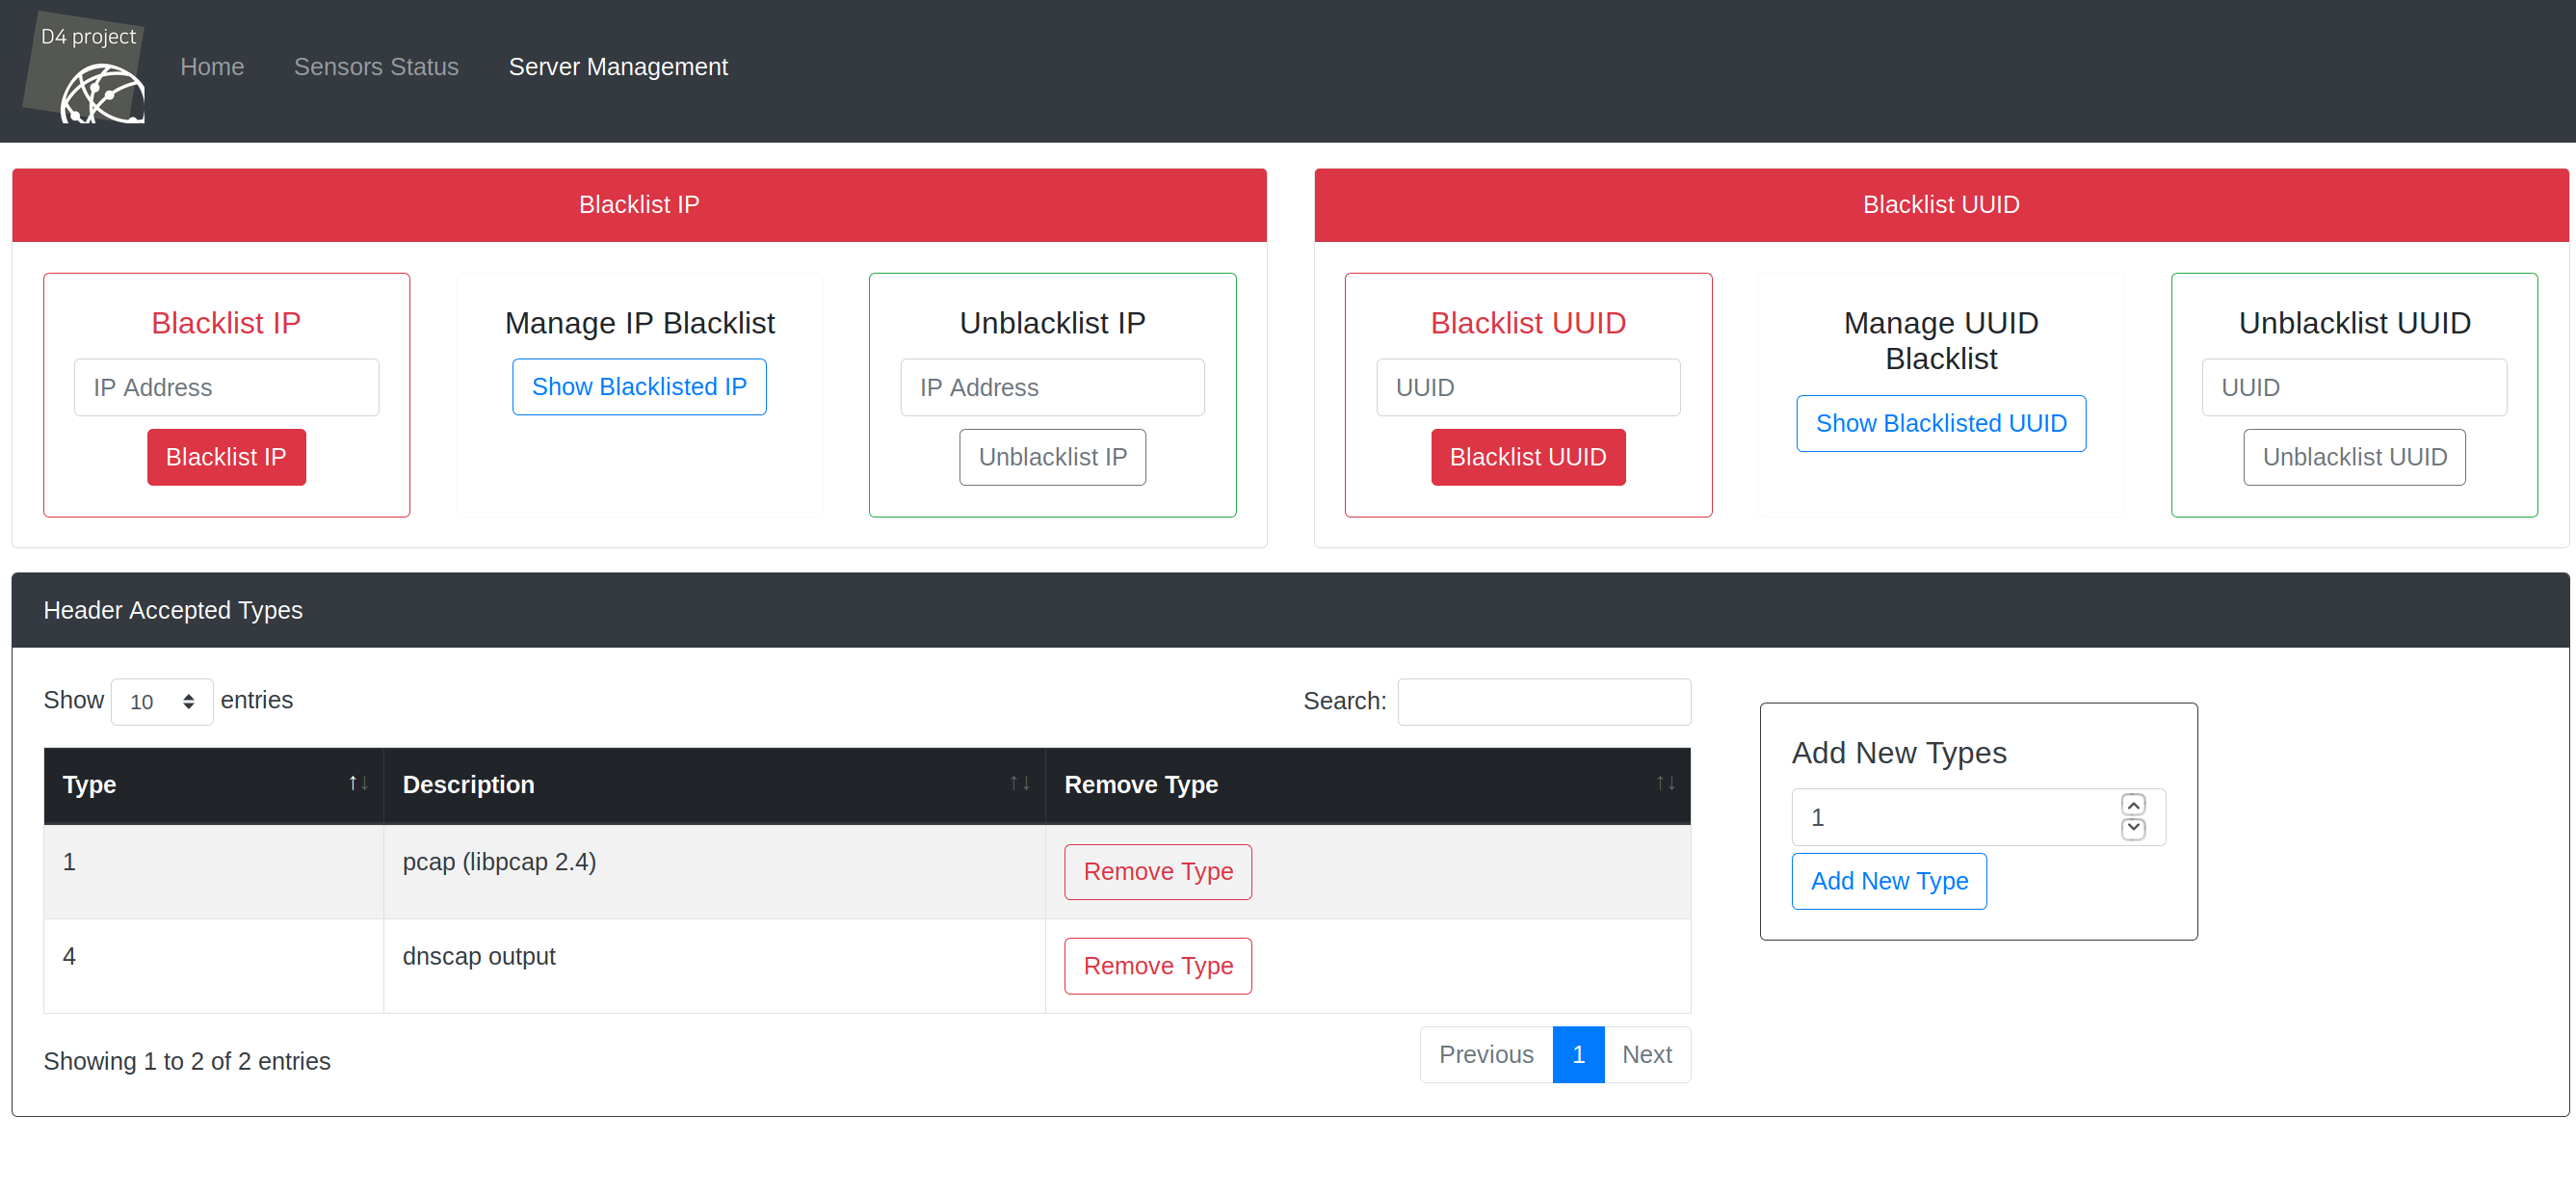Show Blacklisted IP list
Viewport: 2576px width, 1195px height.
(x=639, y=387)
